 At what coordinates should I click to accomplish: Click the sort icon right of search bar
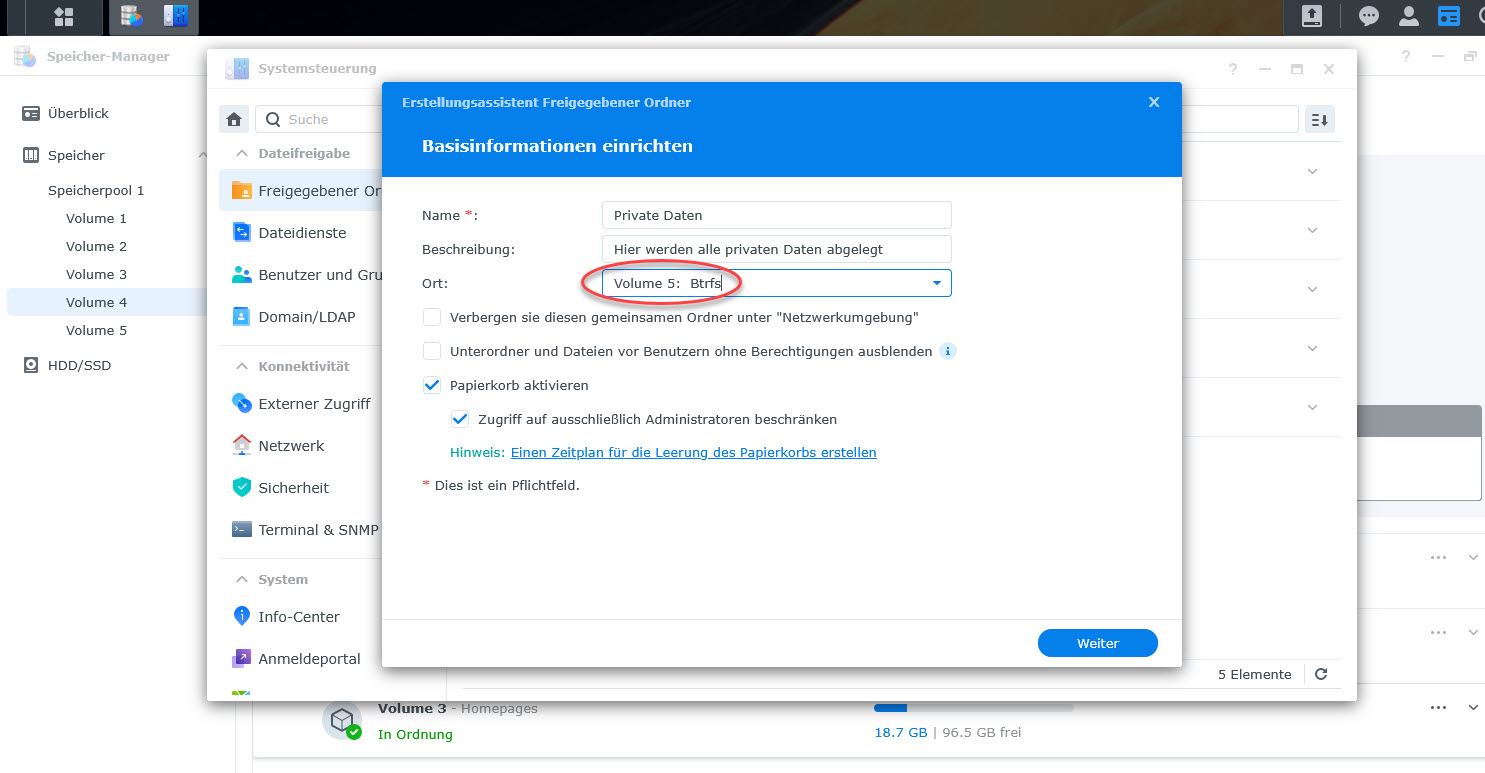pos(1319,120)
